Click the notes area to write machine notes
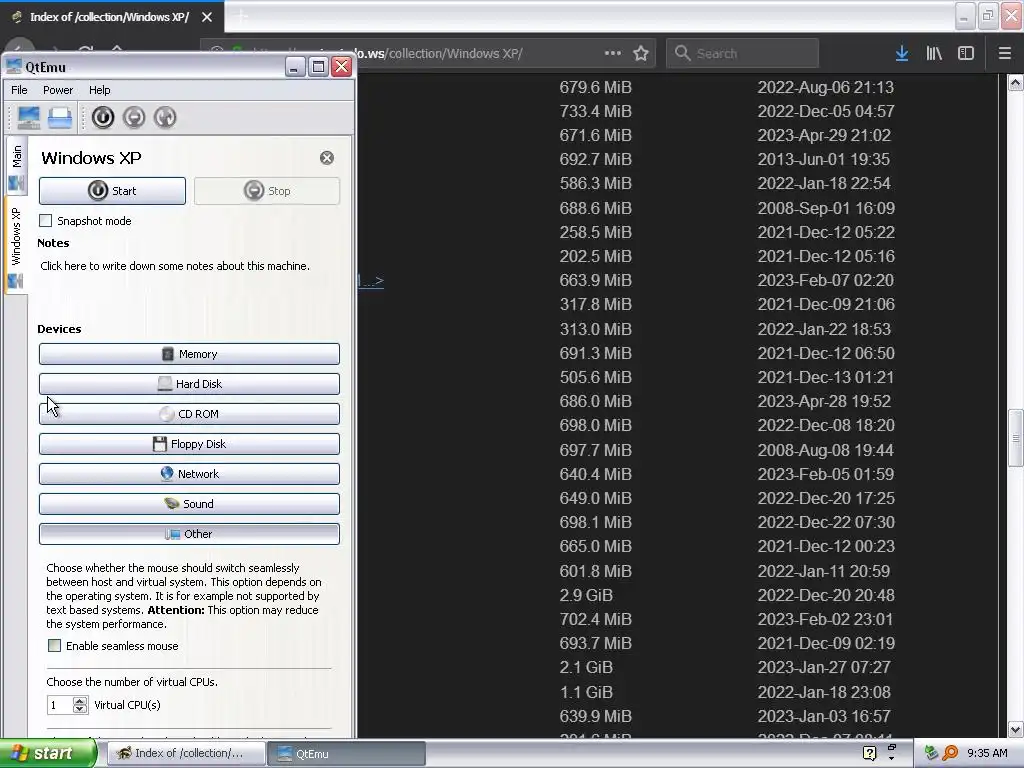Viewport: 1024px width, 768px height. (175, 266)
